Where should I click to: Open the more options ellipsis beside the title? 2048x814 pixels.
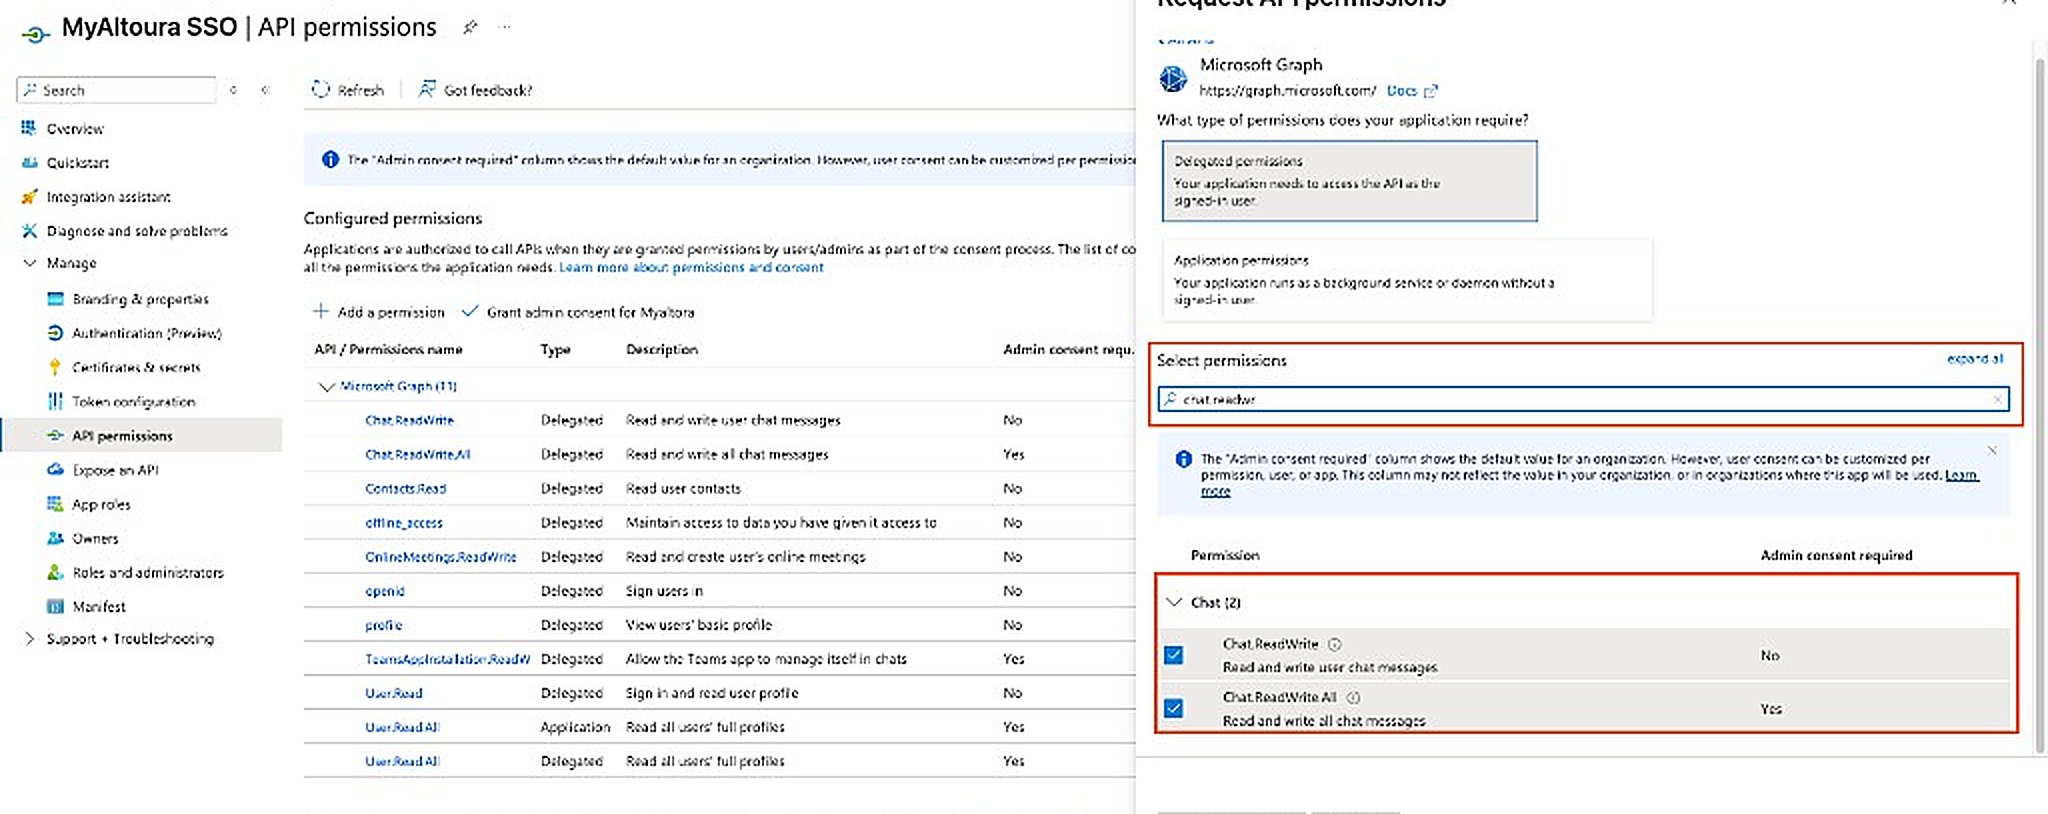[x=505, y=27]
